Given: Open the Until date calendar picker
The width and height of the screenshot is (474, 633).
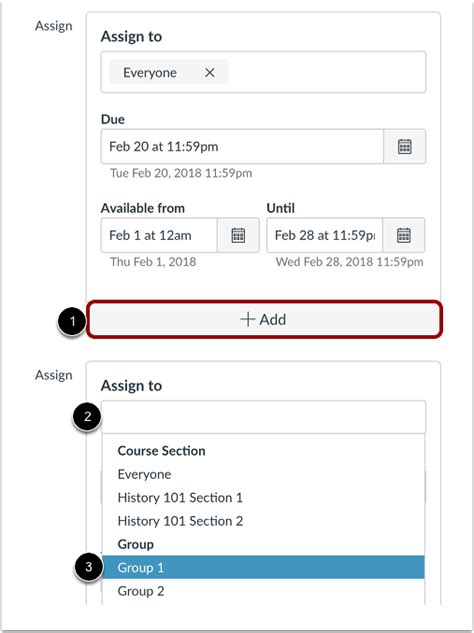Looking at the screenshot, I should click(404, 235).
